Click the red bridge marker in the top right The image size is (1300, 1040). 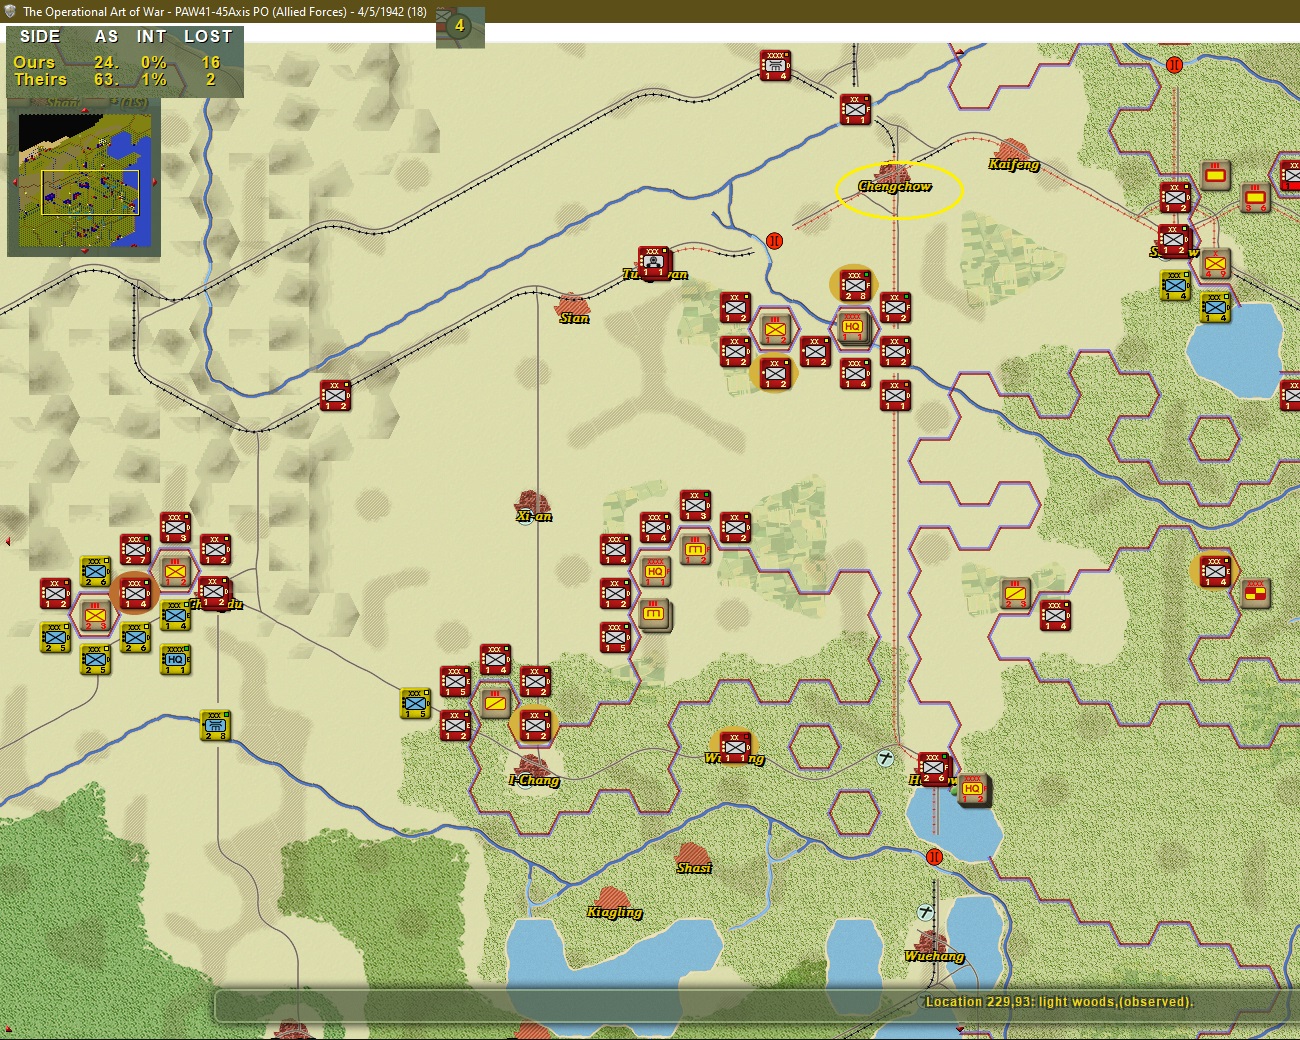click(1174, 65)
